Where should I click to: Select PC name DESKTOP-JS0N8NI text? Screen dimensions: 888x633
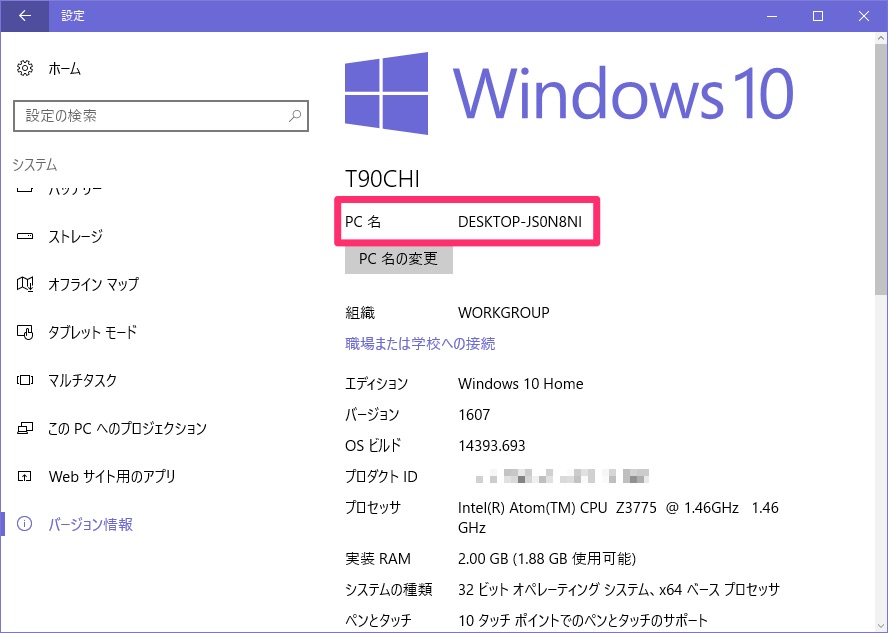coord(520,221)
